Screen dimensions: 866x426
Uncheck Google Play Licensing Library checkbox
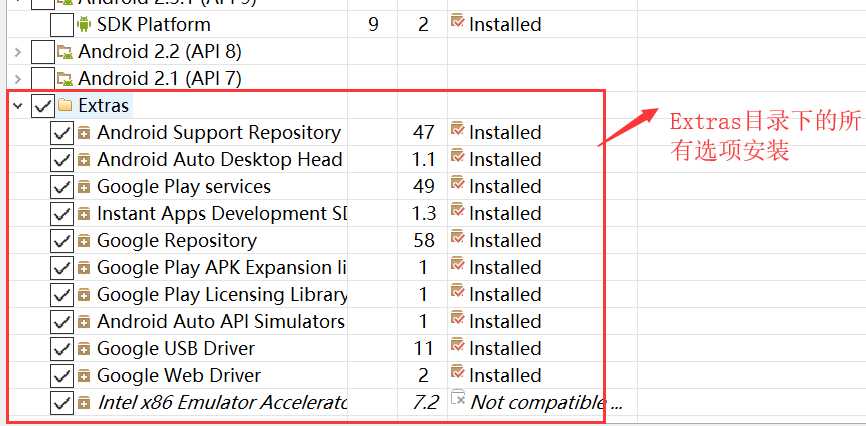point(61,295)
